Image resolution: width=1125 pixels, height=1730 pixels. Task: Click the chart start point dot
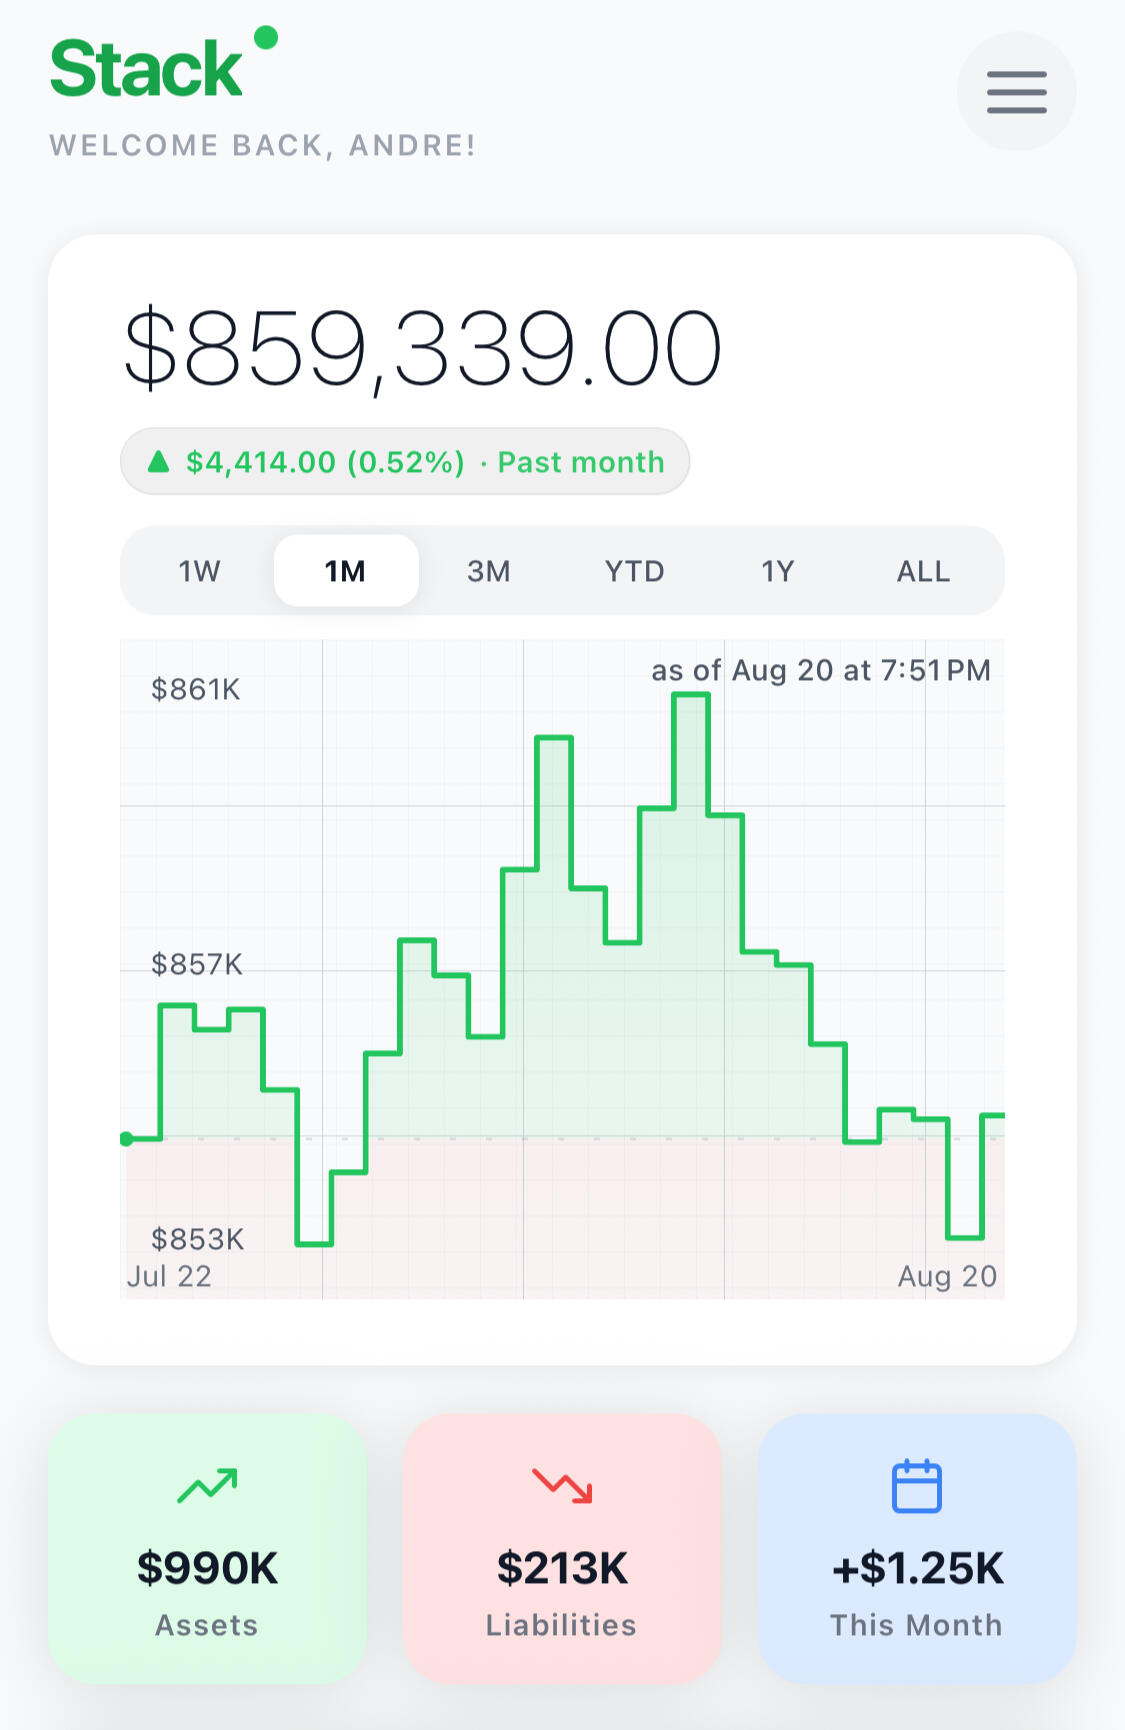[126, 1139]
